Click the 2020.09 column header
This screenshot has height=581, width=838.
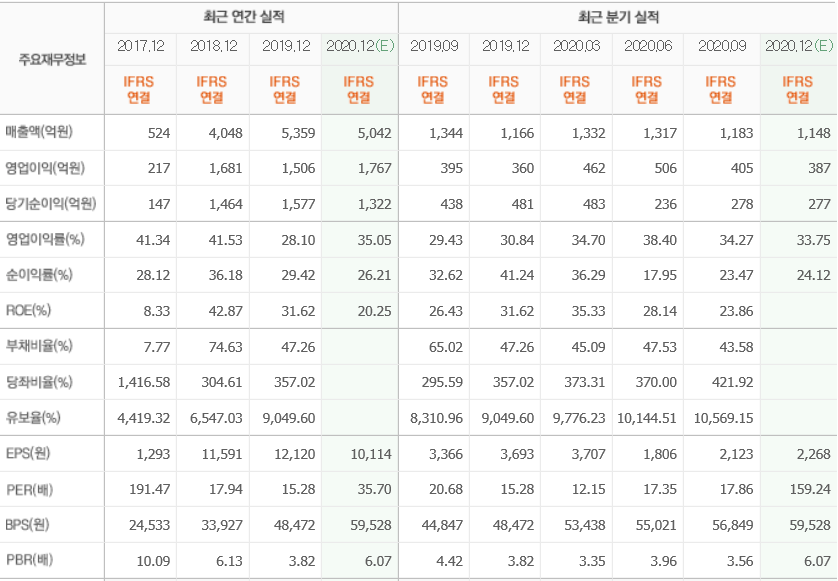pyautogui.click(x=722, y=46)
